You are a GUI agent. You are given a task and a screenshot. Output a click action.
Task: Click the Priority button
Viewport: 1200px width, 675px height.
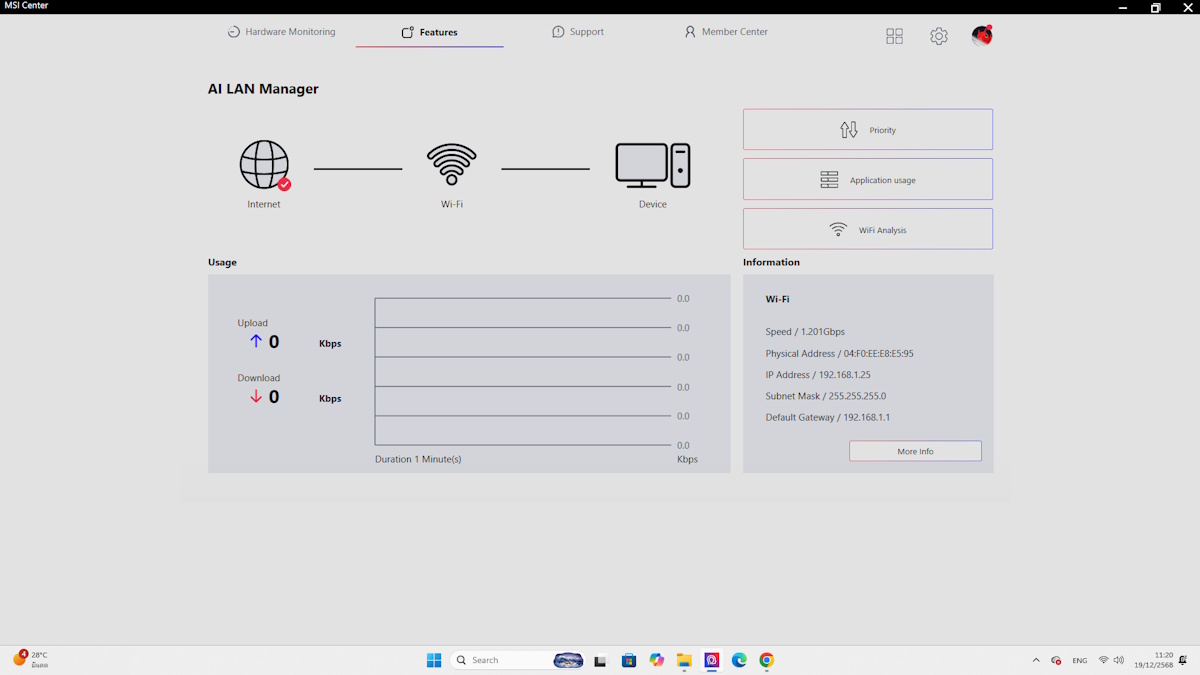[x=867, y=130]
